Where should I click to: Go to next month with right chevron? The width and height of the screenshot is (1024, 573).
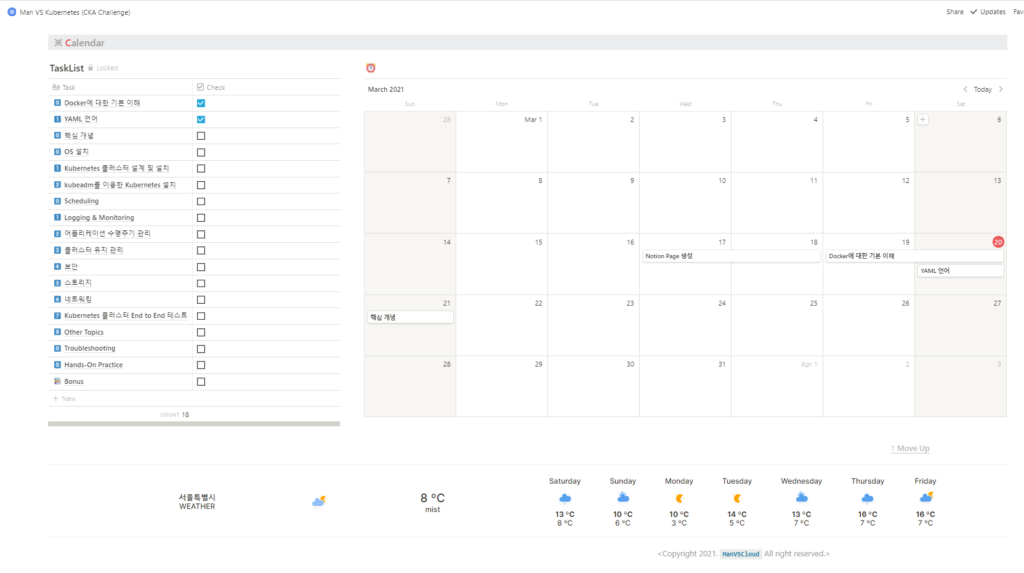click(1000, 89)
